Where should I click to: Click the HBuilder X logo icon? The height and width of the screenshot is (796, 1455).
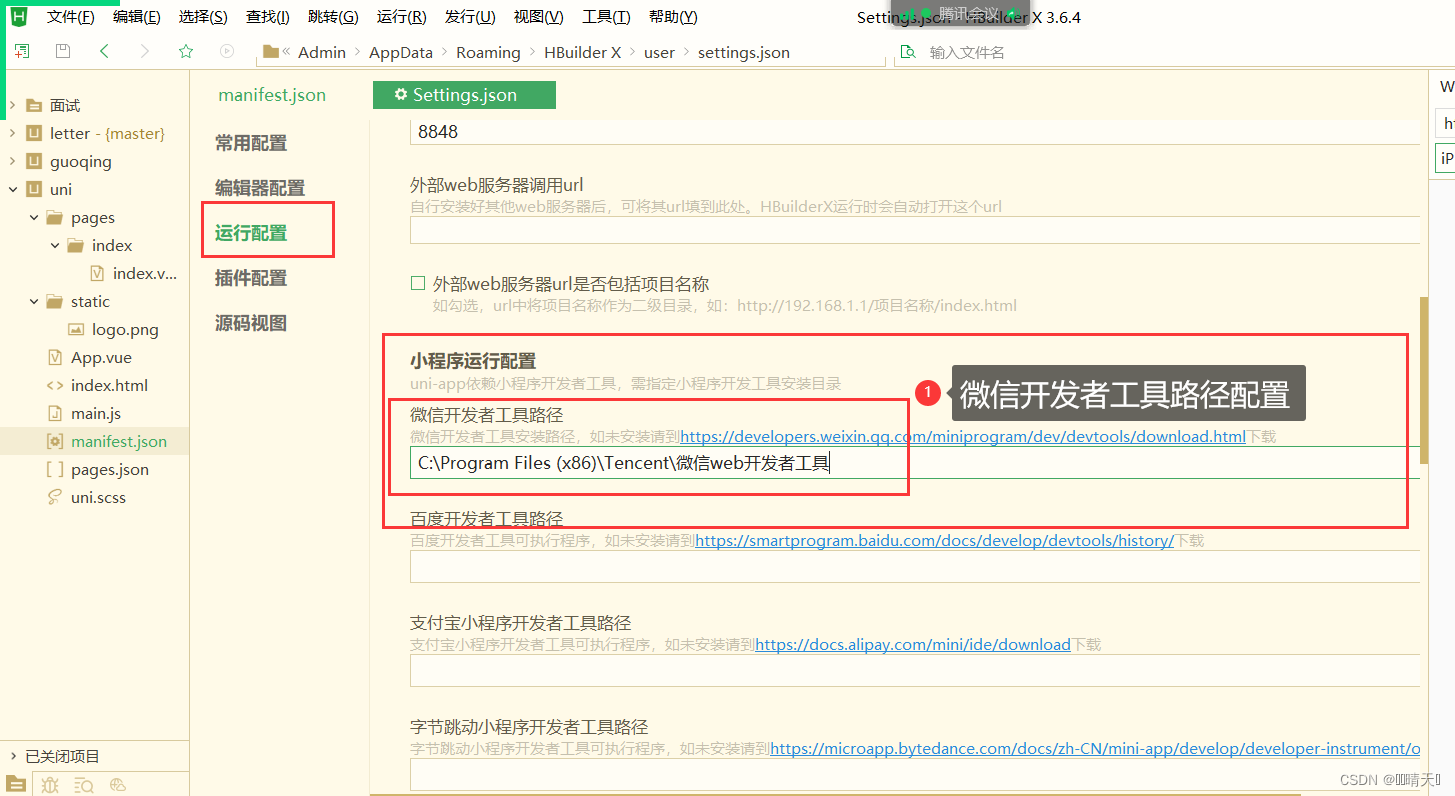pyautogui.click(x=18, y=17)
